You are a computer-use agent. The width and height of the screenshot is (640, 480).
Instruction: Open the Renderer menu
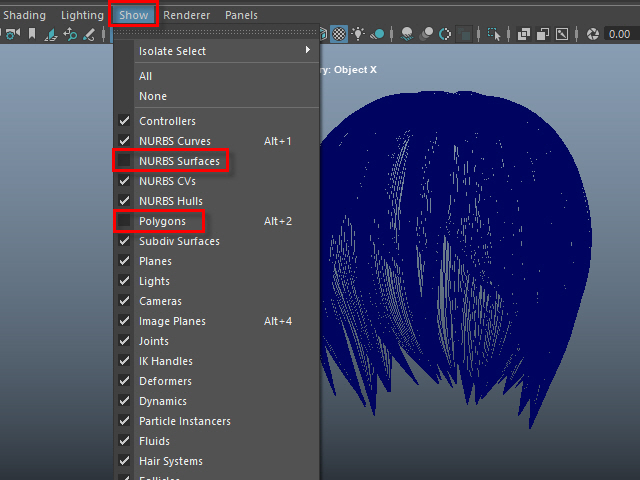coord(186,15)
